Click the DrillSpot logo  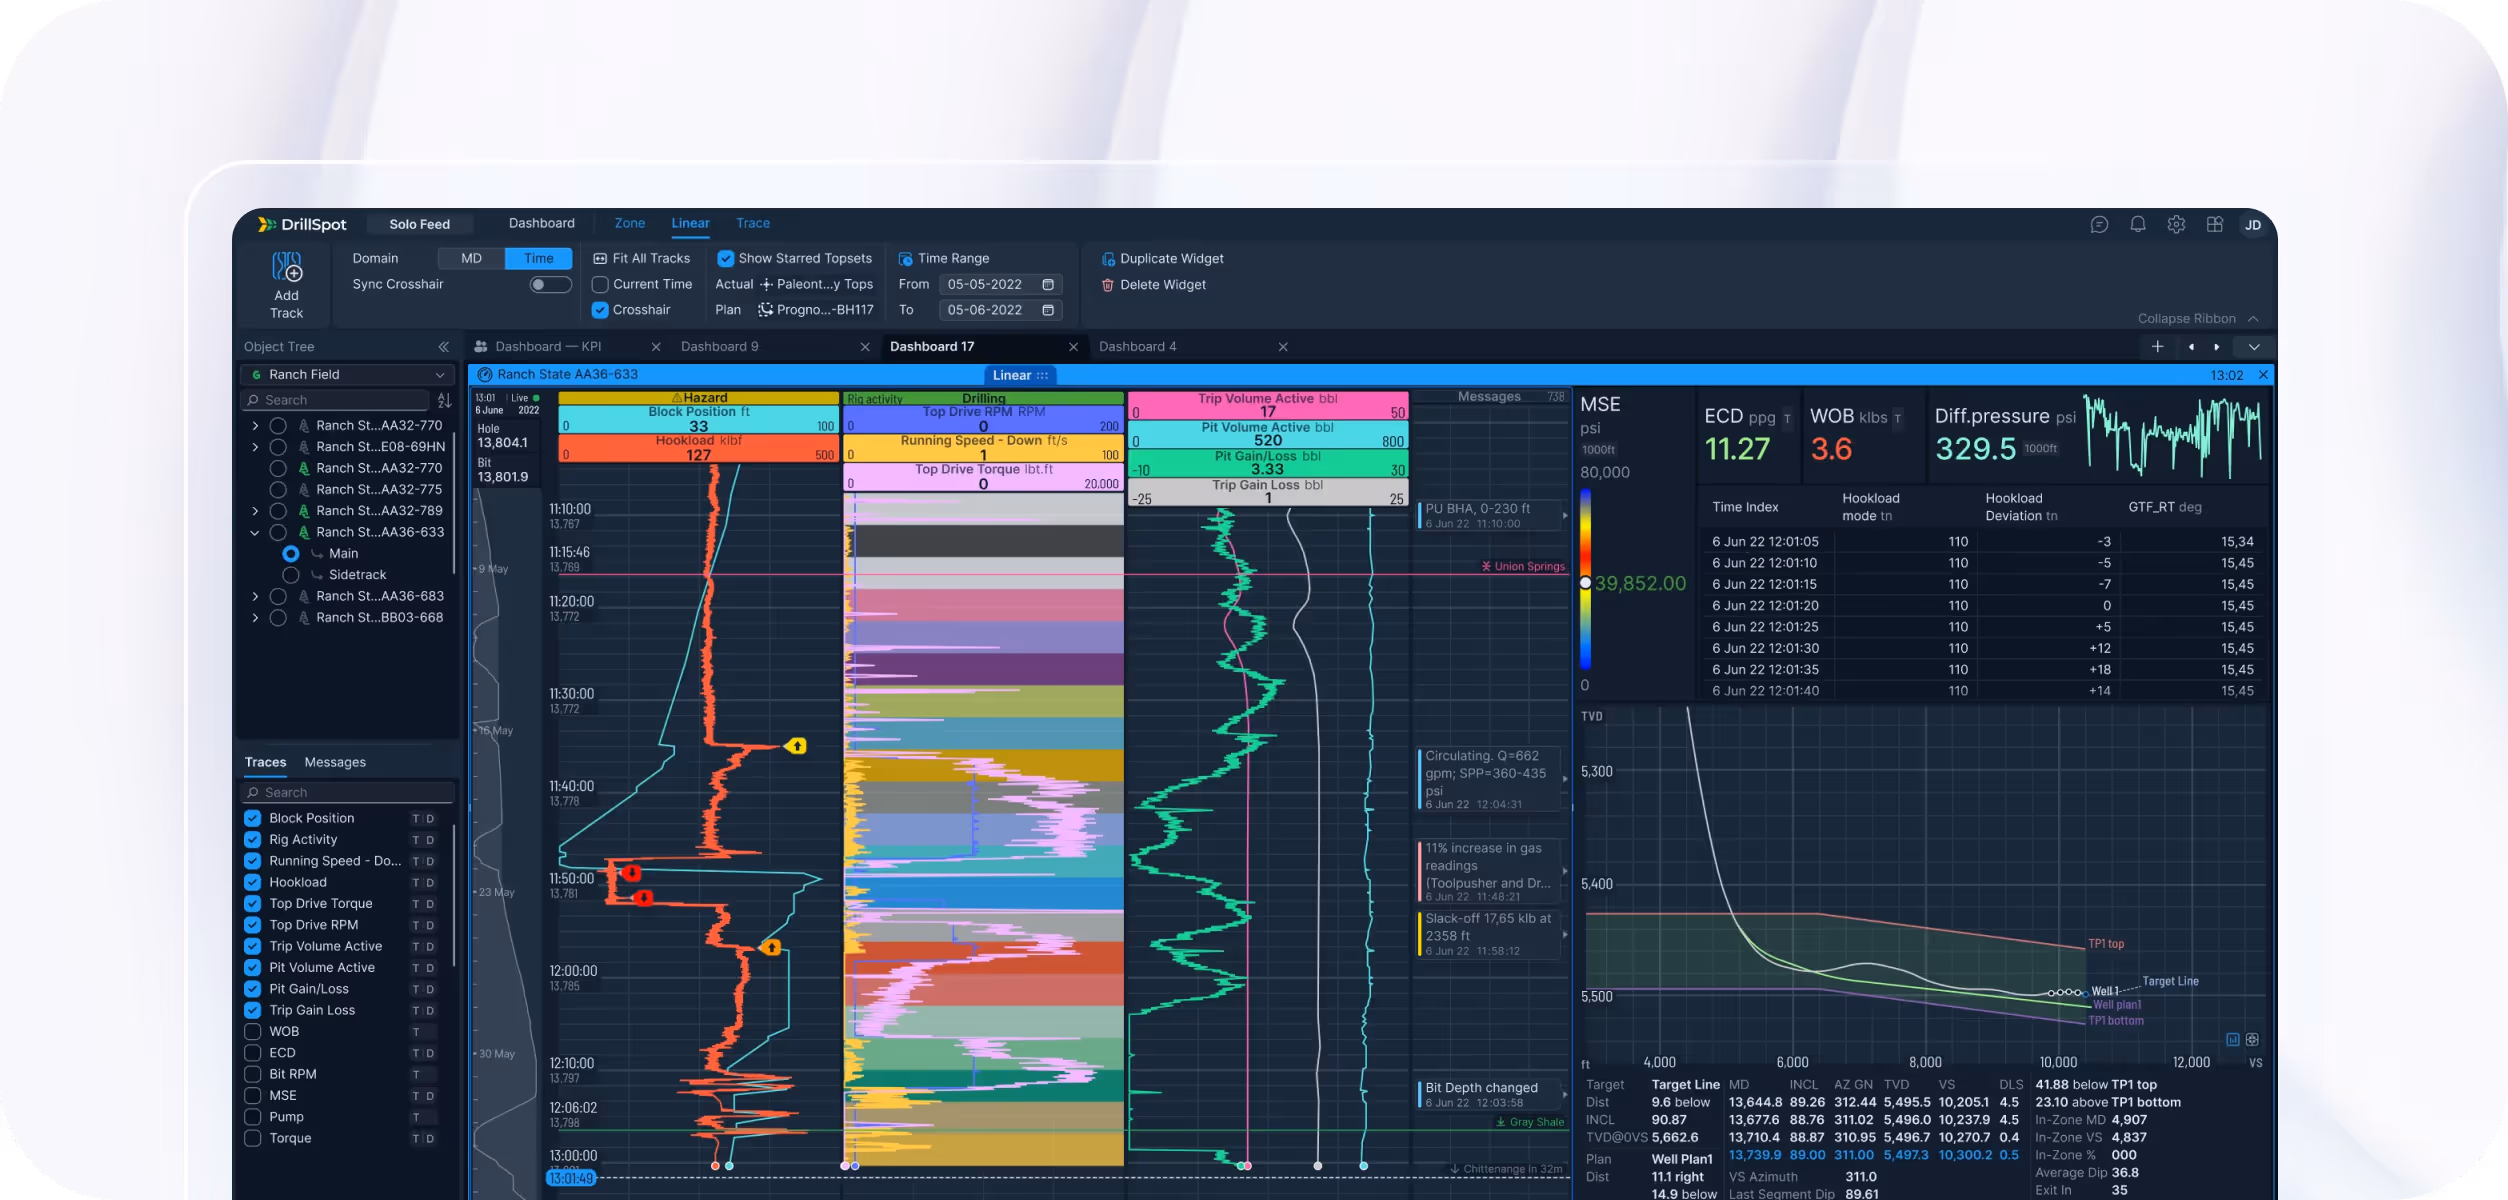point(302,225)
